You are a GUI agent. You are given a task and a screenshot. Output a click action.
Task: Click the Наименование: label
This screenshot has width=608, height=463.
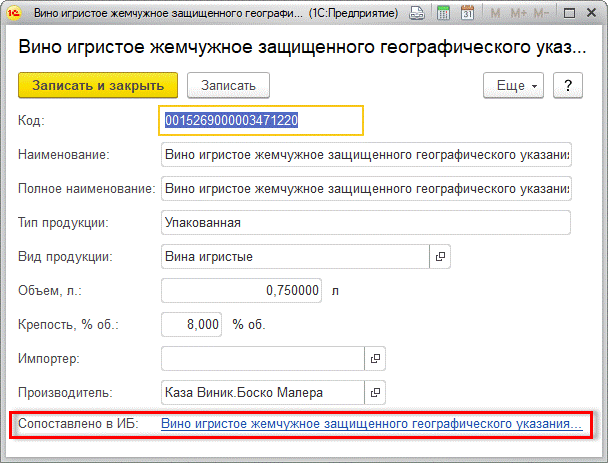pos(64,155)
